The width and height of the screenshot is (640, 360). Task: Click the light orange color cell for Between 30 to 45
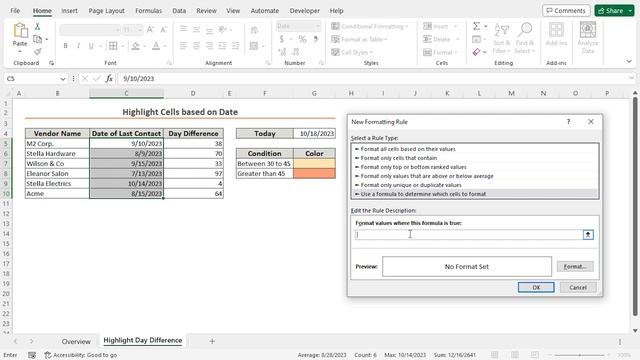[x=314, y=164]
